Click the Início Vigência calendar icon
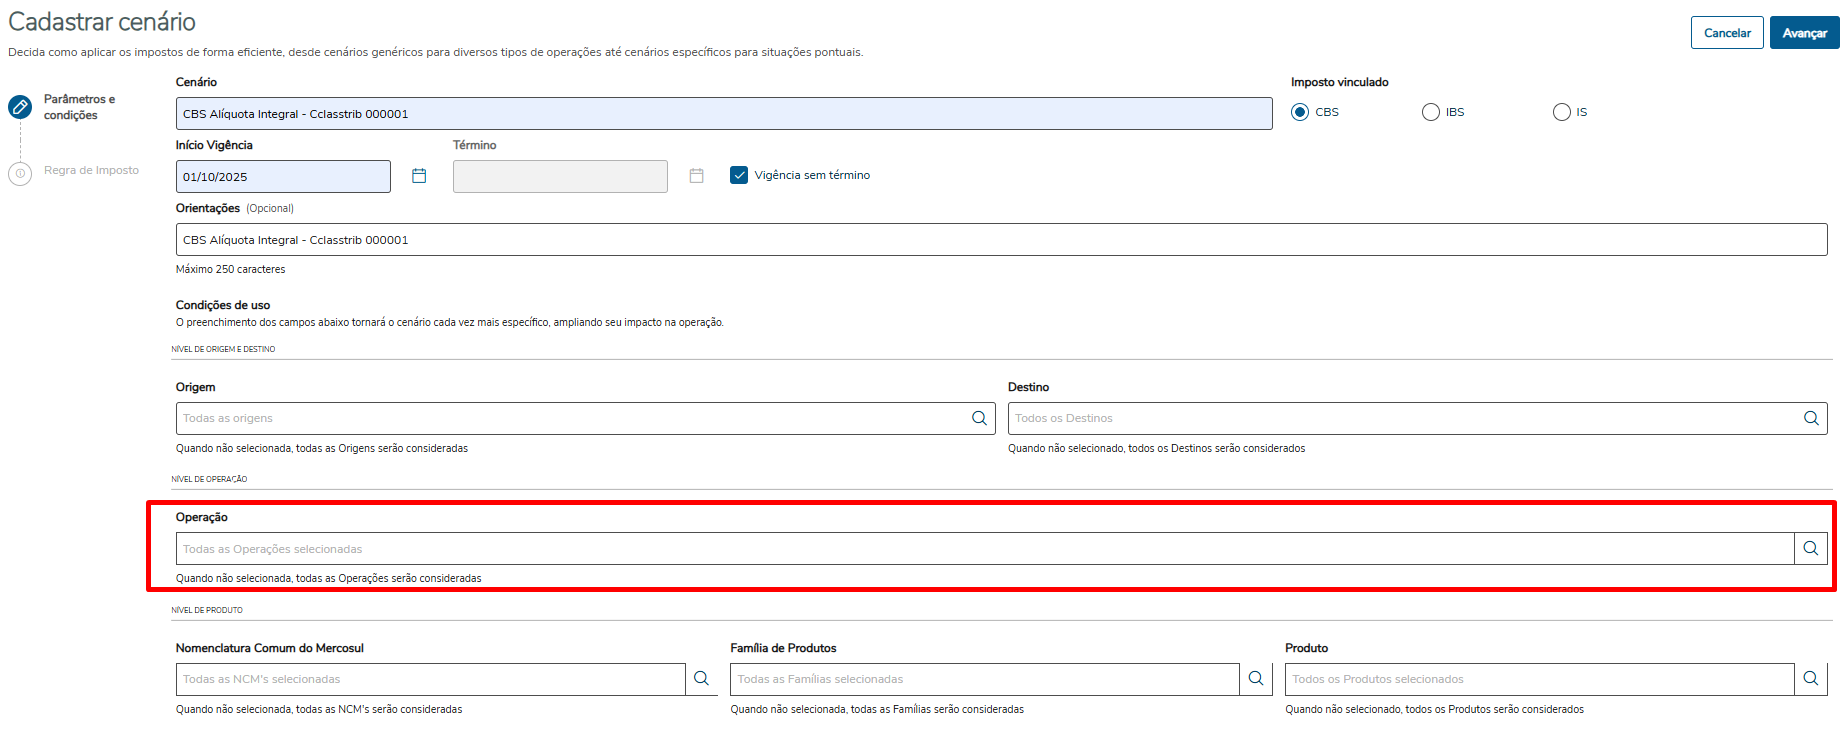 [x=419, y=176]
